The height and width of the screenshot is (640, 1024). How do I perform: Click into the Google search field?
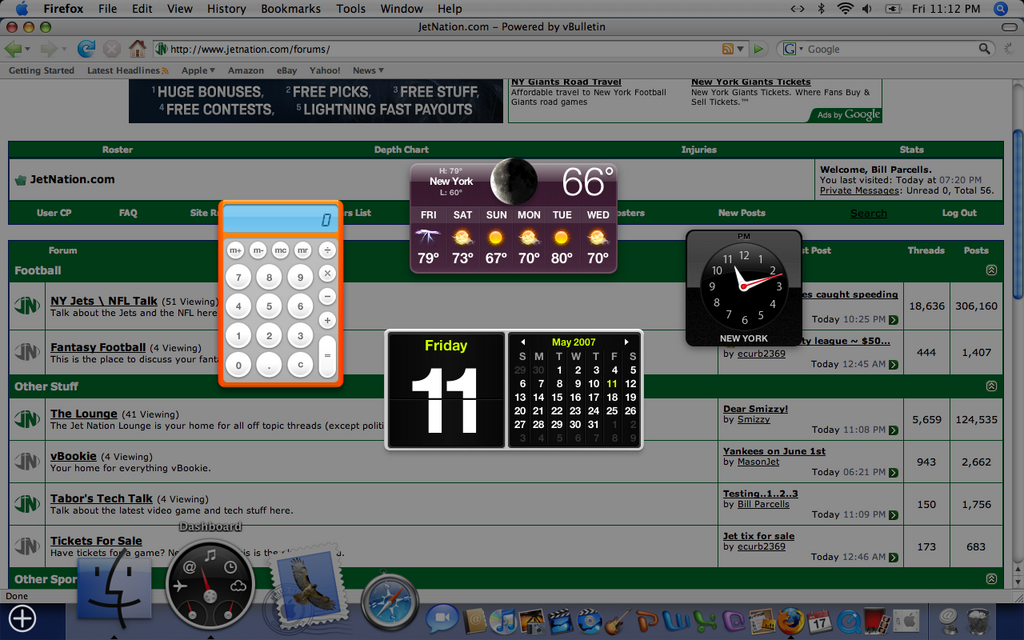coord(890,49)
